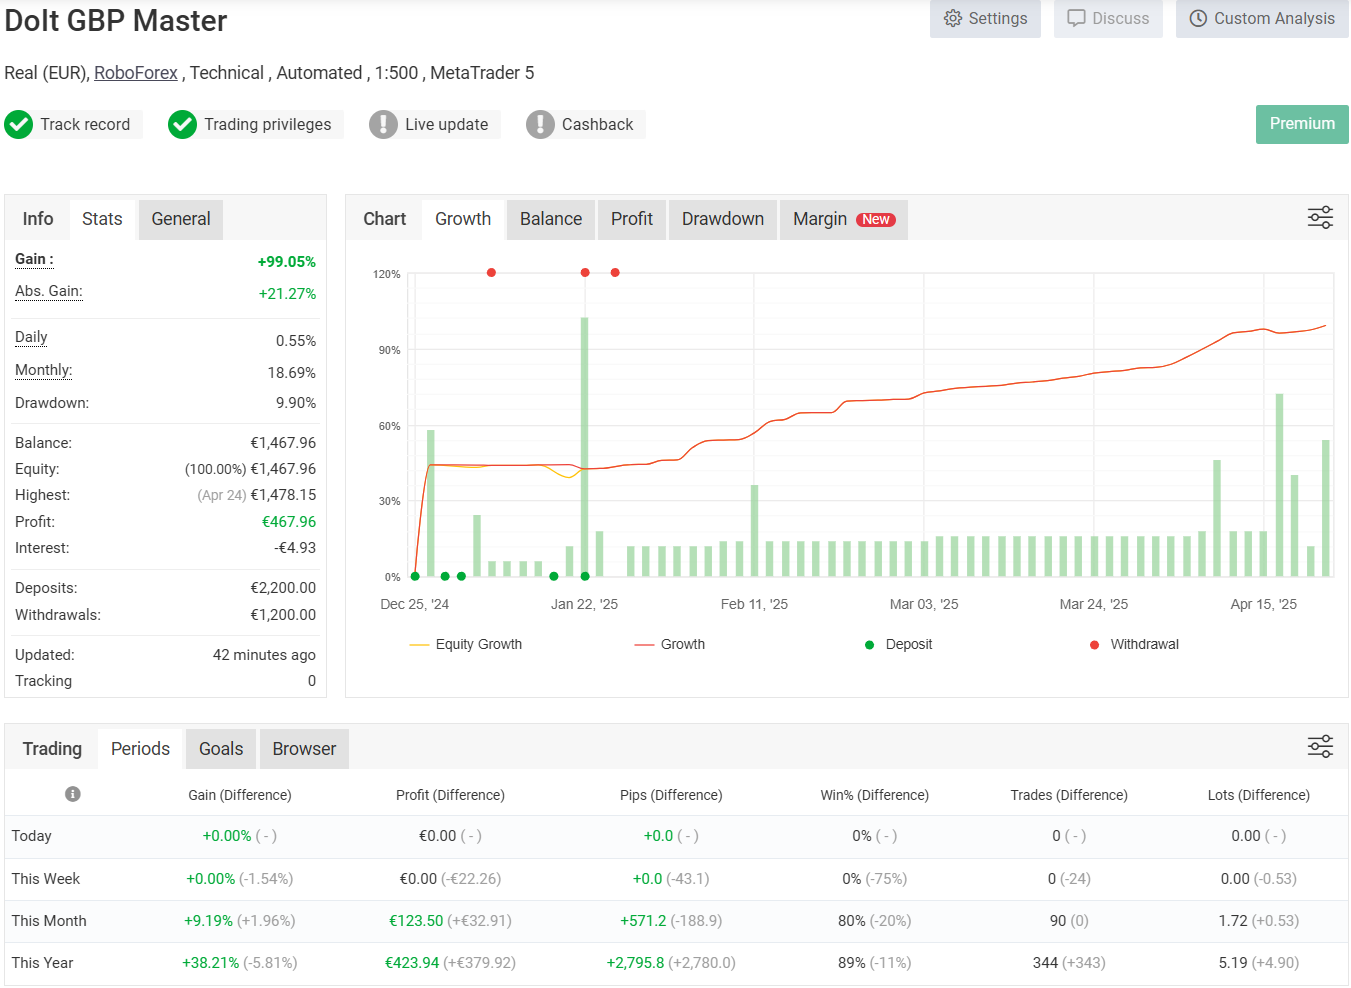Switch to the Drawdown chart tab
Image resolution: width=1351 pixels, height=988 pixels.
point(722,219)
